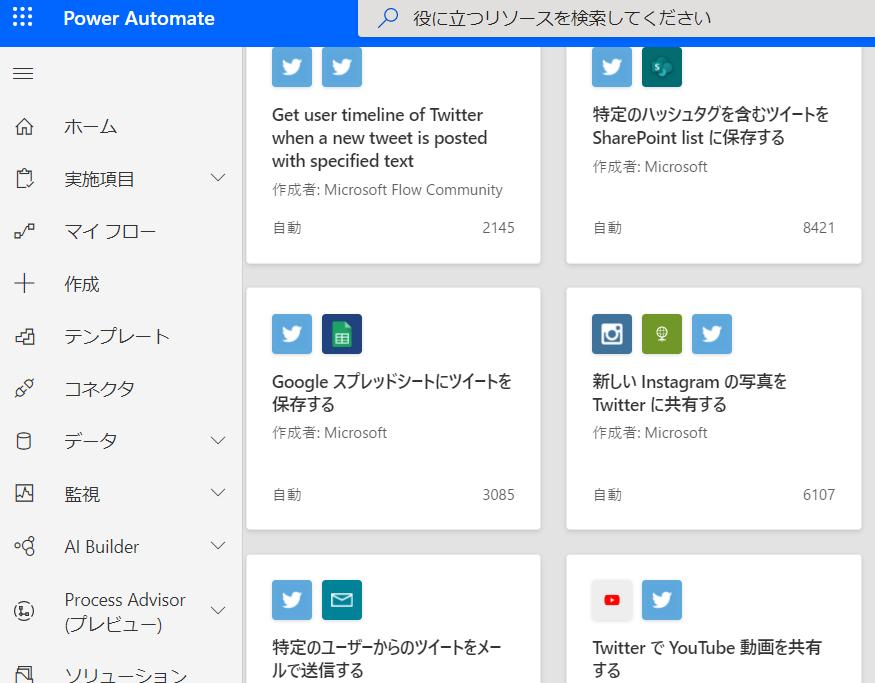Click 作成者: Microsoft Flow Community text
Screen dimensions: 875x683
click(x=387, y=190)
